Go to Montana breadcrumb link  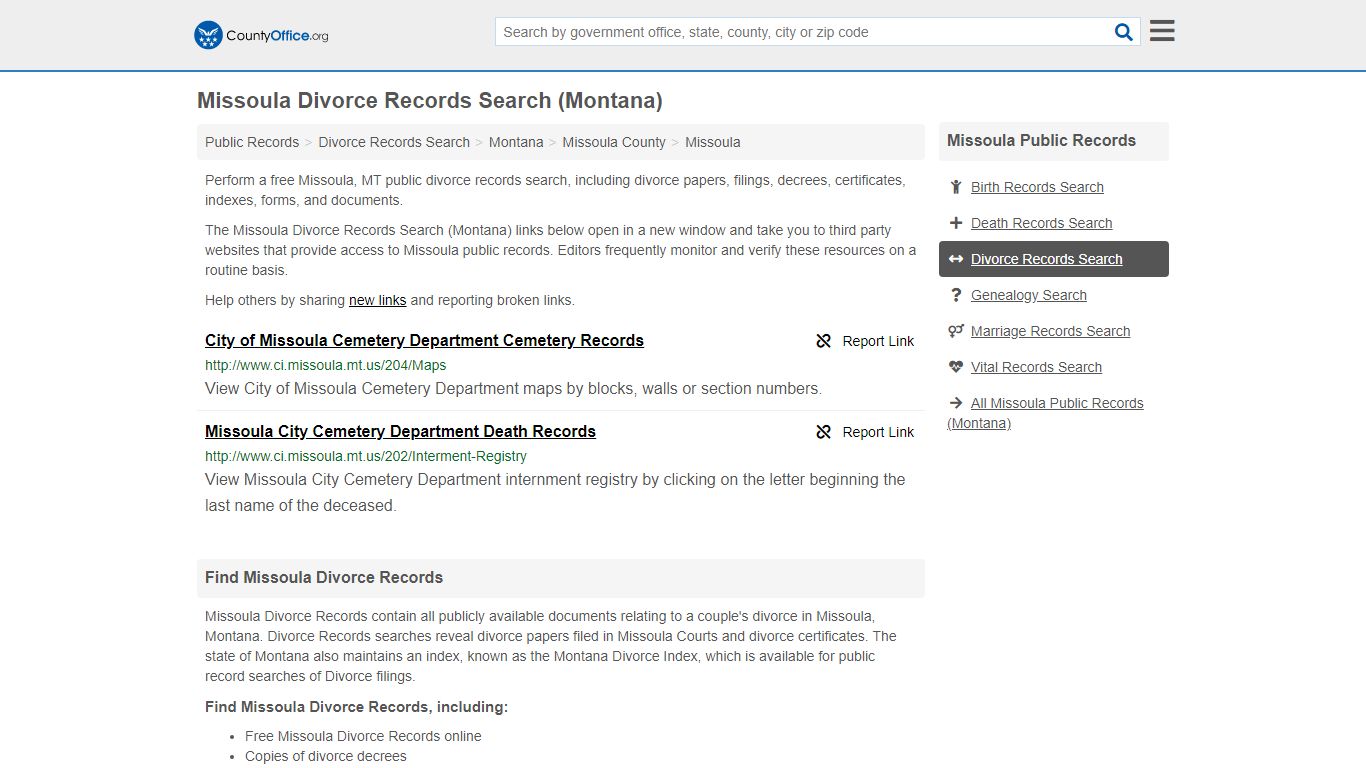(x=516, y=142)
